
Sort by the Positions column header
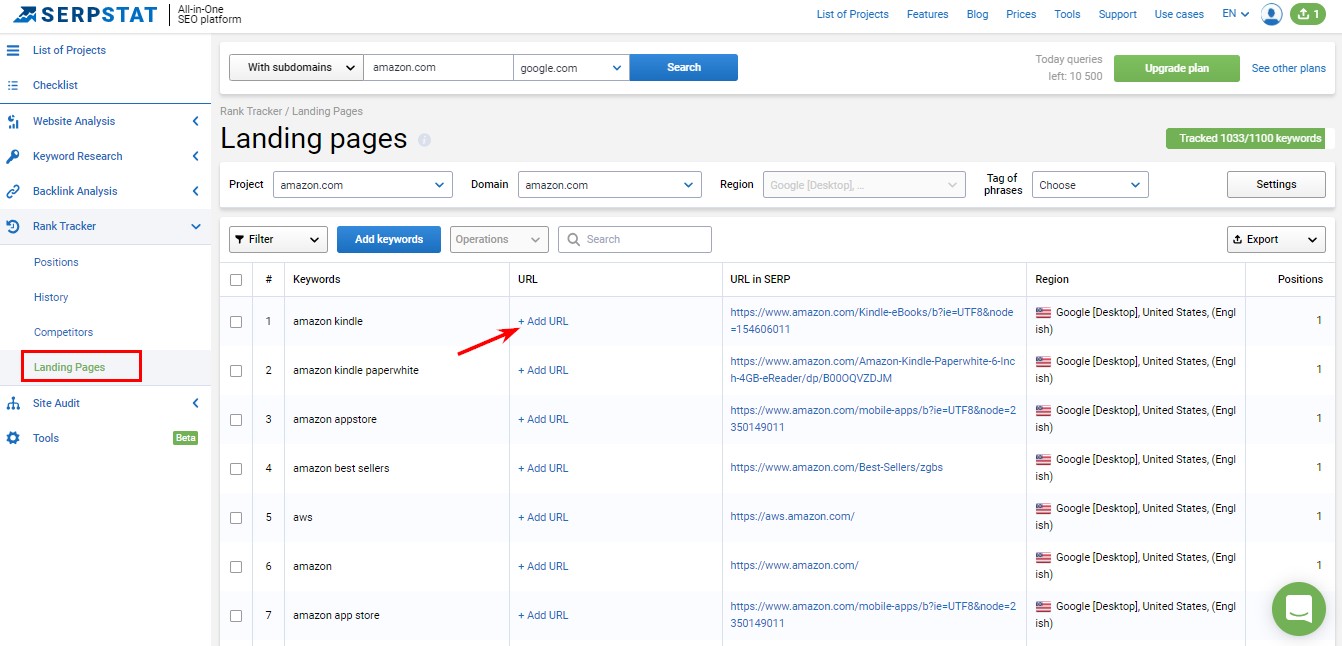pos(1300,279)
